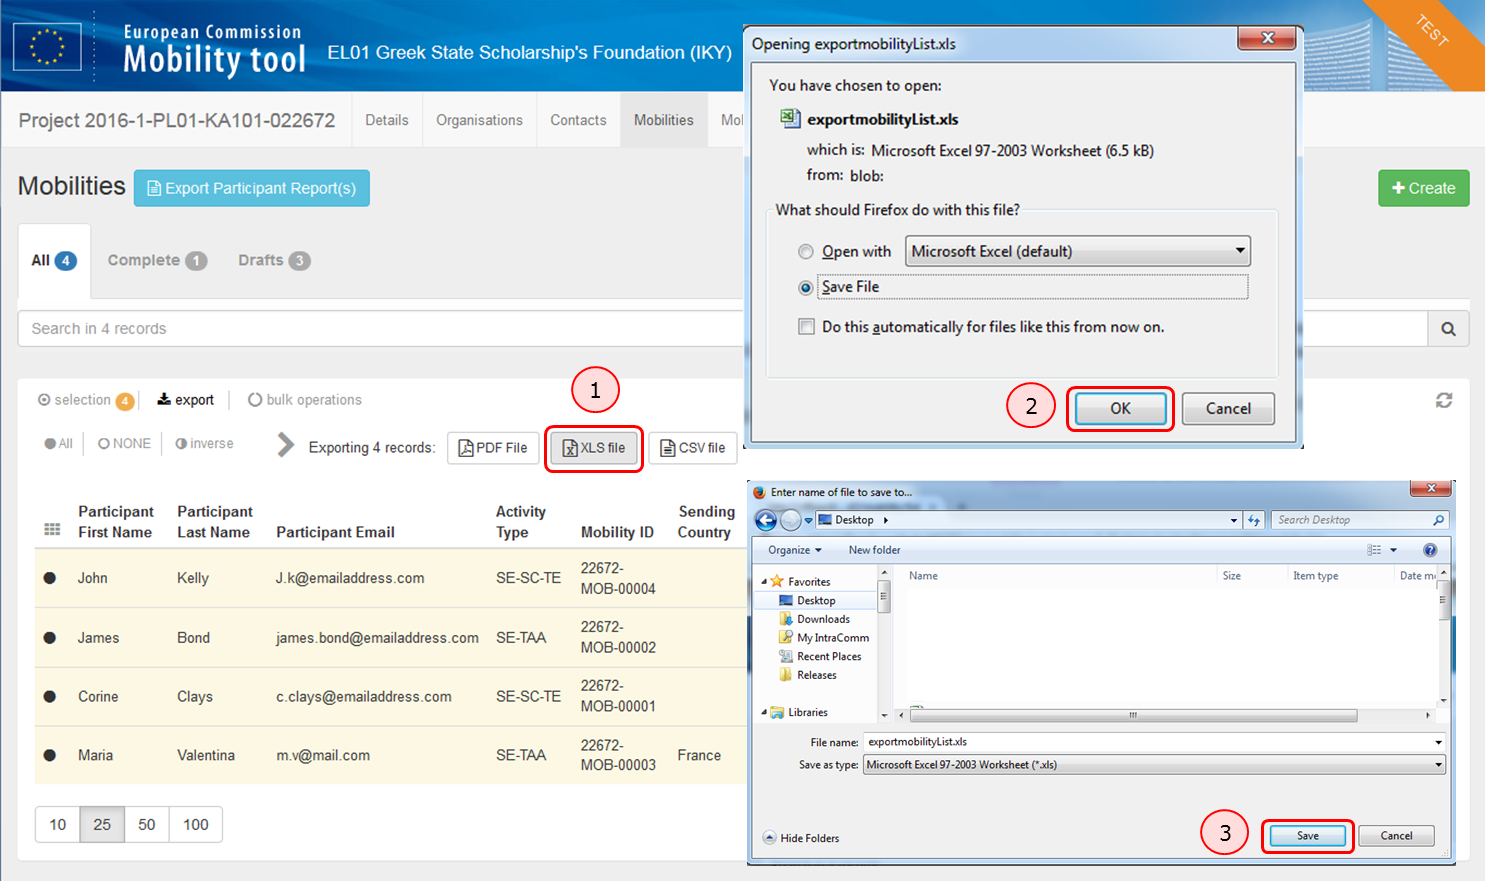Export records as PDF File
The width and height of the screenshot is (1485, 881).
click(x=493, y=448)
